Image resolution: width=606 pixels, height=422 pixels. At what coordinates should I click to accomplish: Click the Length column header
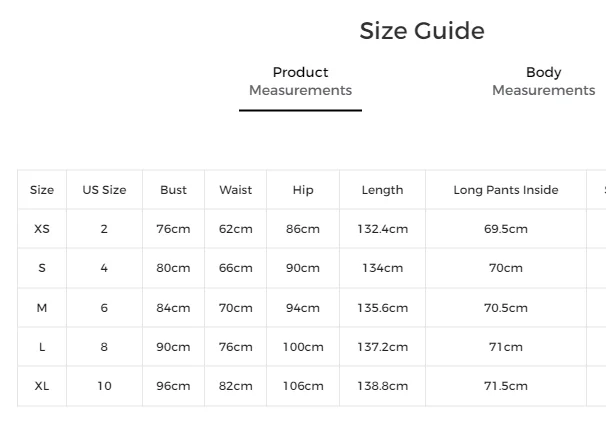382,190
